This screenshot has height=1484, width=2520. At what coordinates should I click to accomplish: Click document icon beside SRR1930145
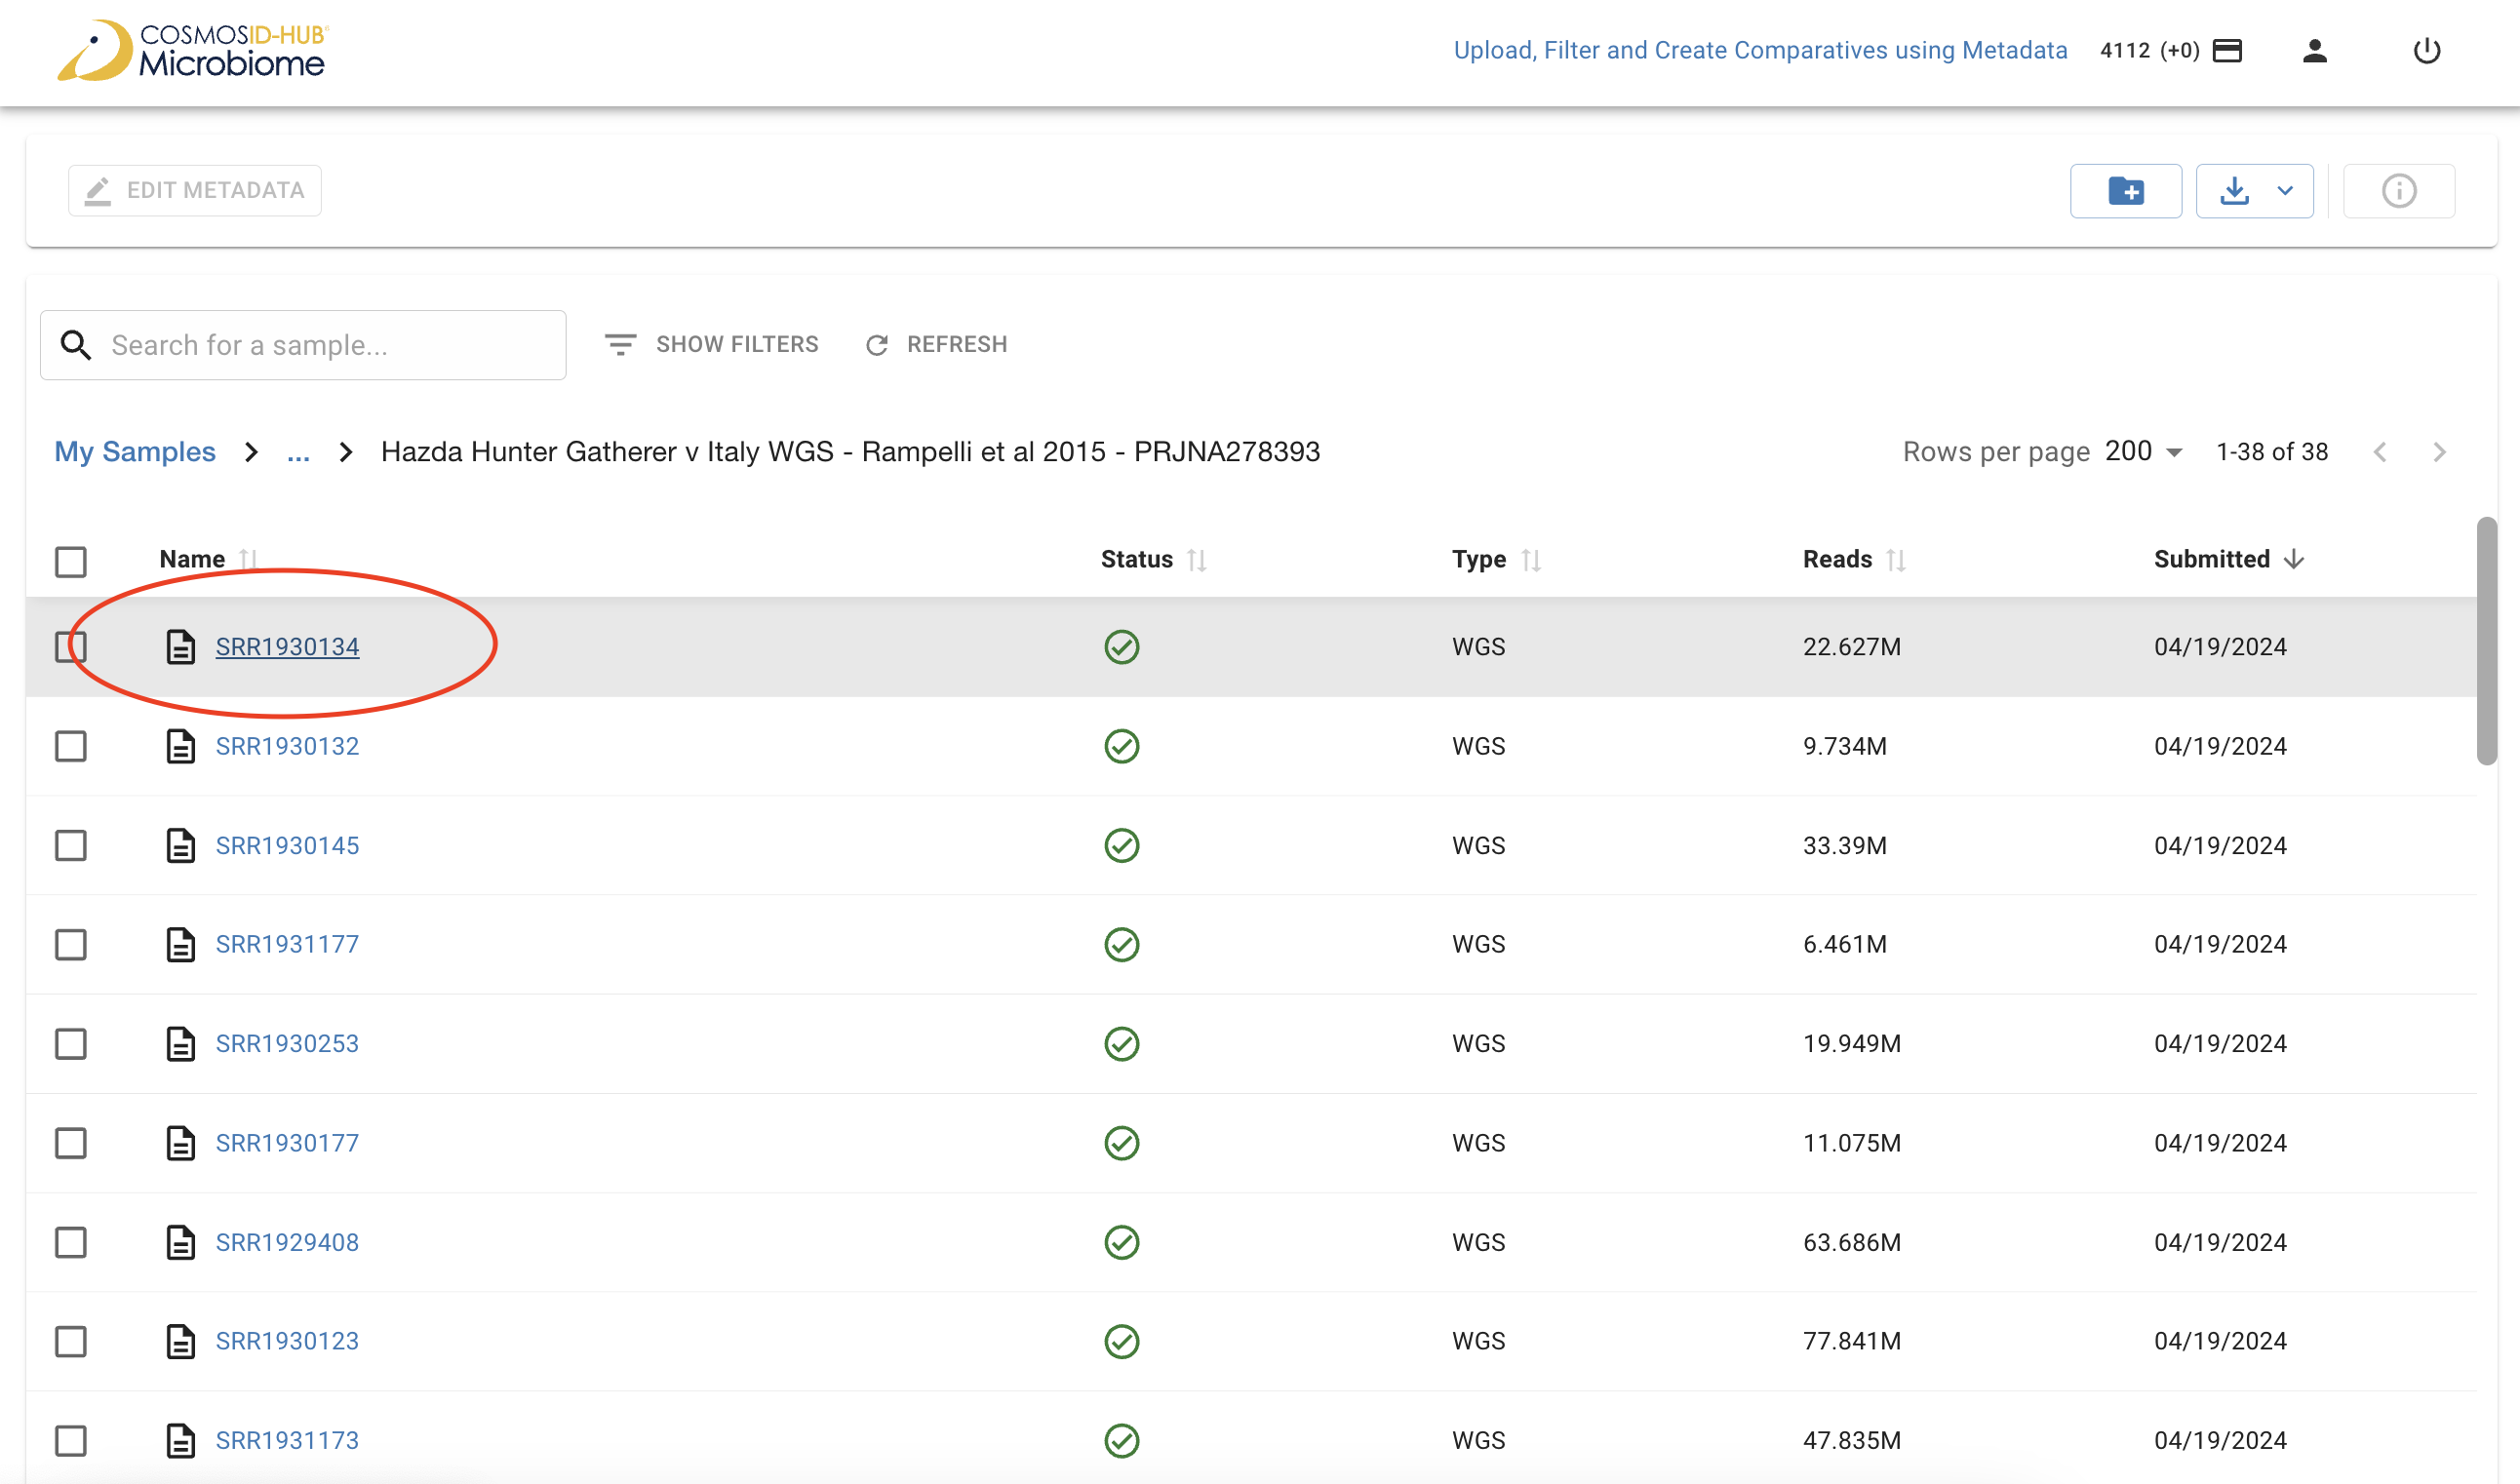180,846
